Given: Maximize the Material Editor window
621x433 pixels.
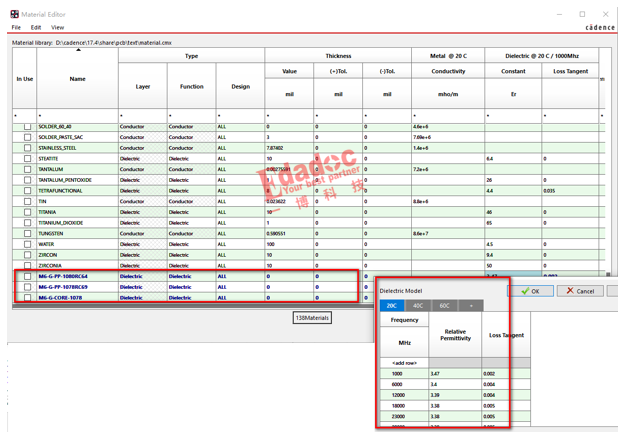Looking at the screenshot, I should (582, 14).
